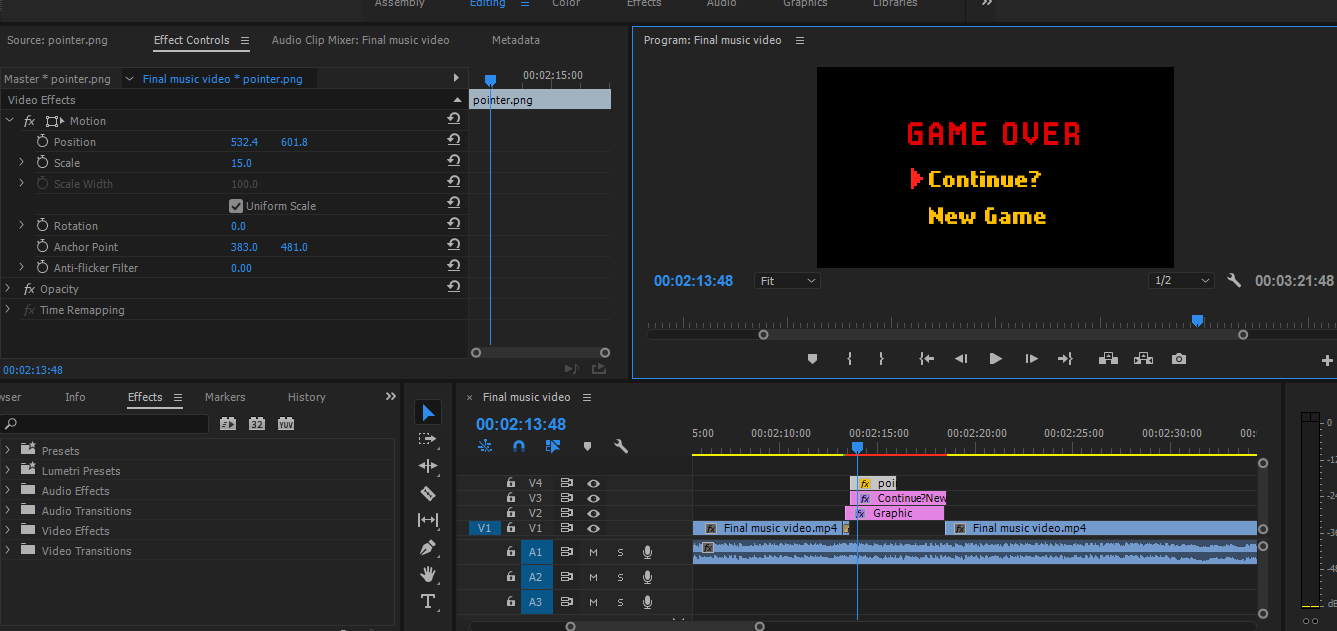The image size is (1337, 631).
Task: Toggle V4 track output eye
Action: coord(594,483)
